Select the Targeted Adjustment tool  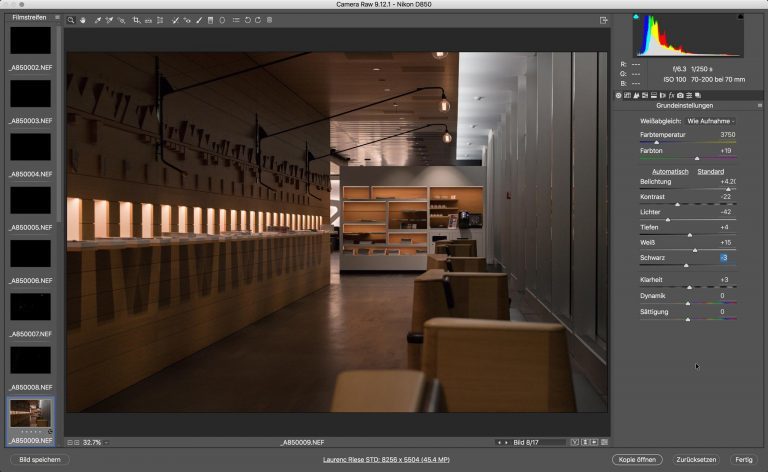point(121,20)
